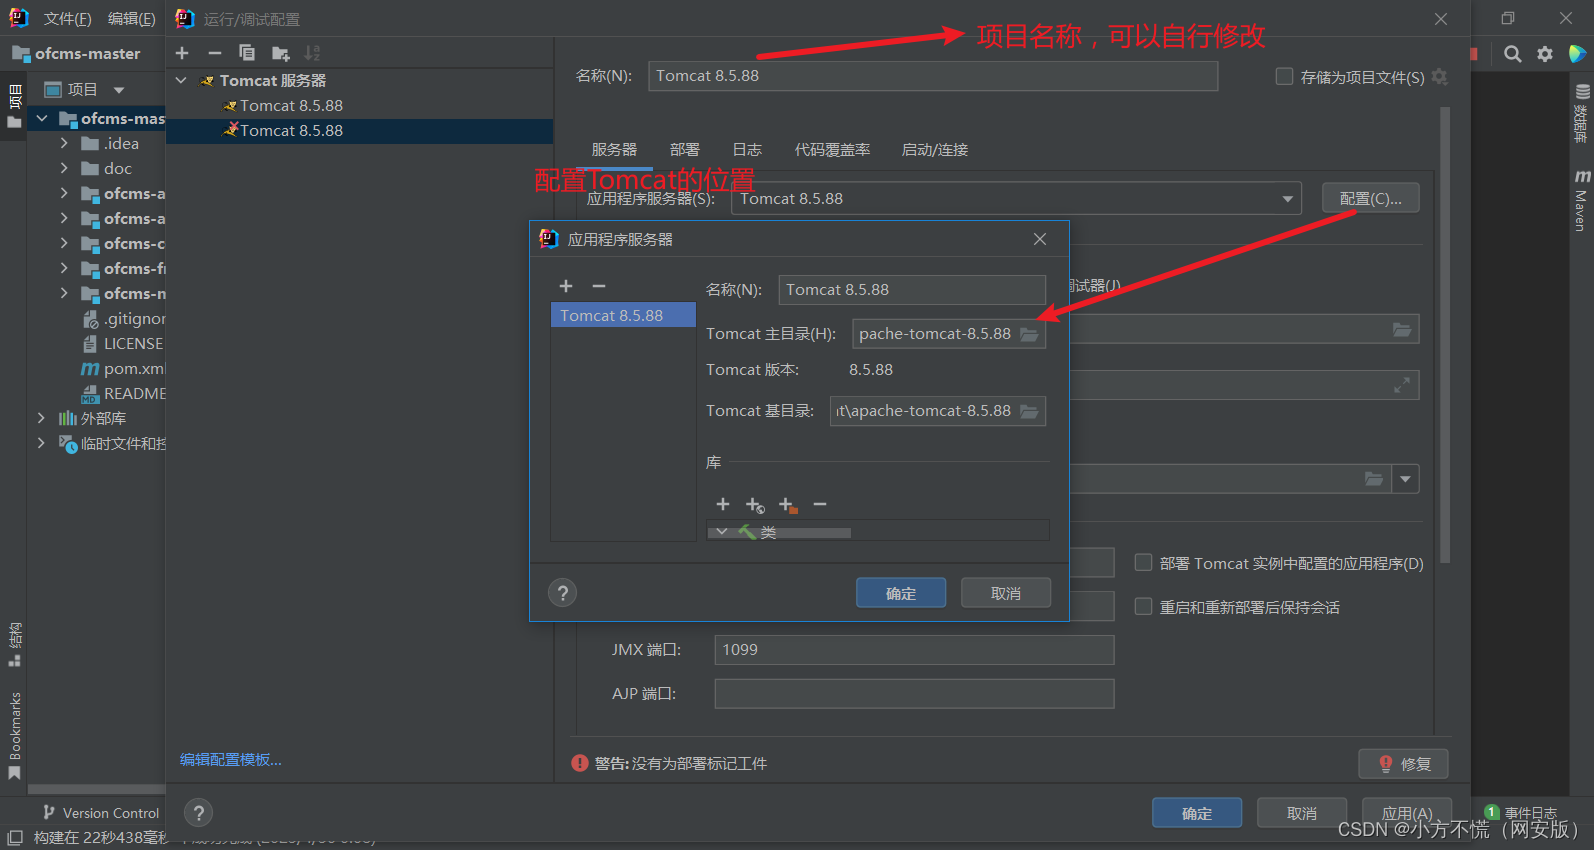1594x850 pixels.
Task: Focus JMX port field 1099
Action: [914, 650]
